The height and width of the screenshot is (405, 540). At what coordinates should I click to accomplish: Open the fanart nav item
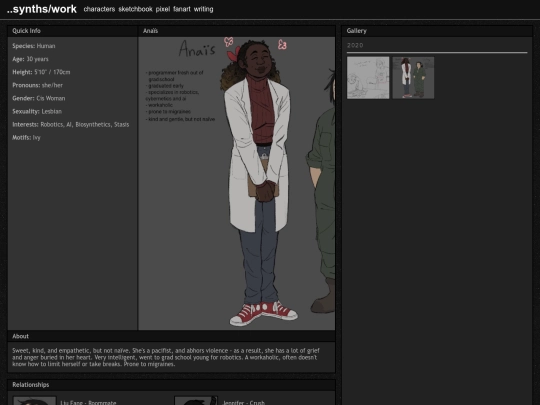pyautogui.click(x=182, y=9)
